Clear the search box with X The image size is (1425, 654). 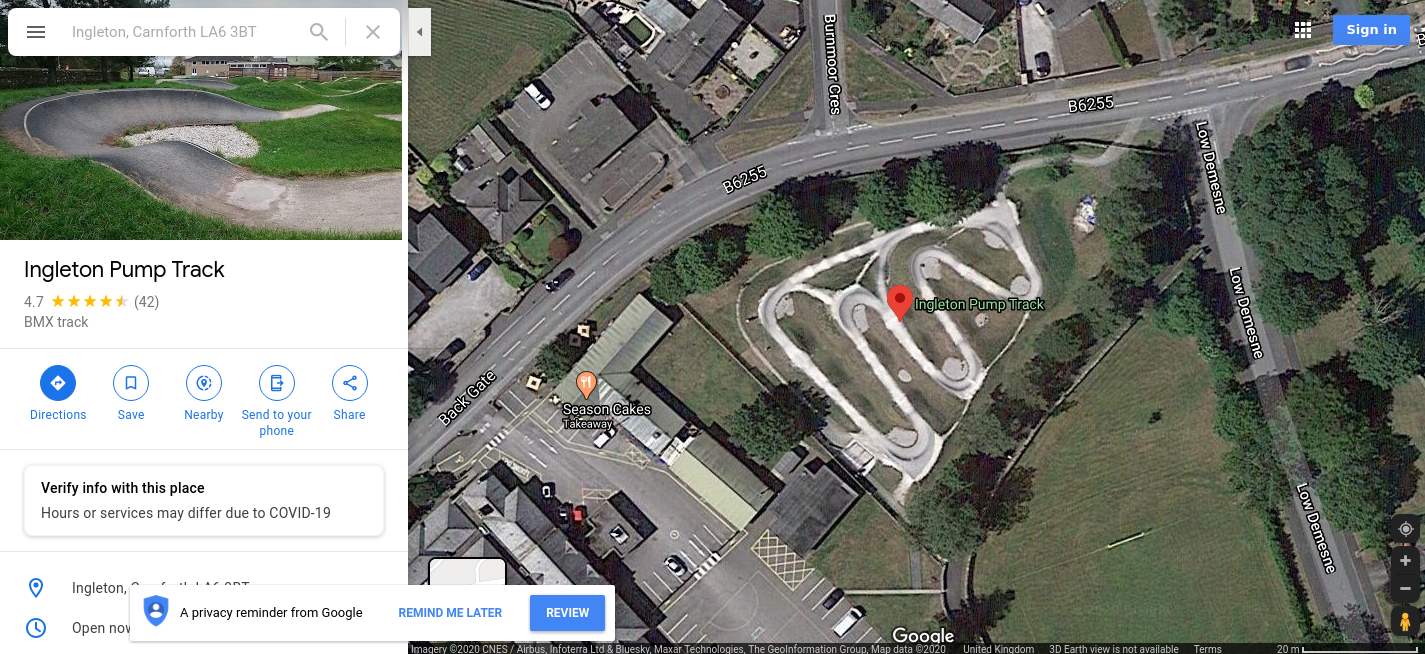pyautogui.click(x=373, y=32)
